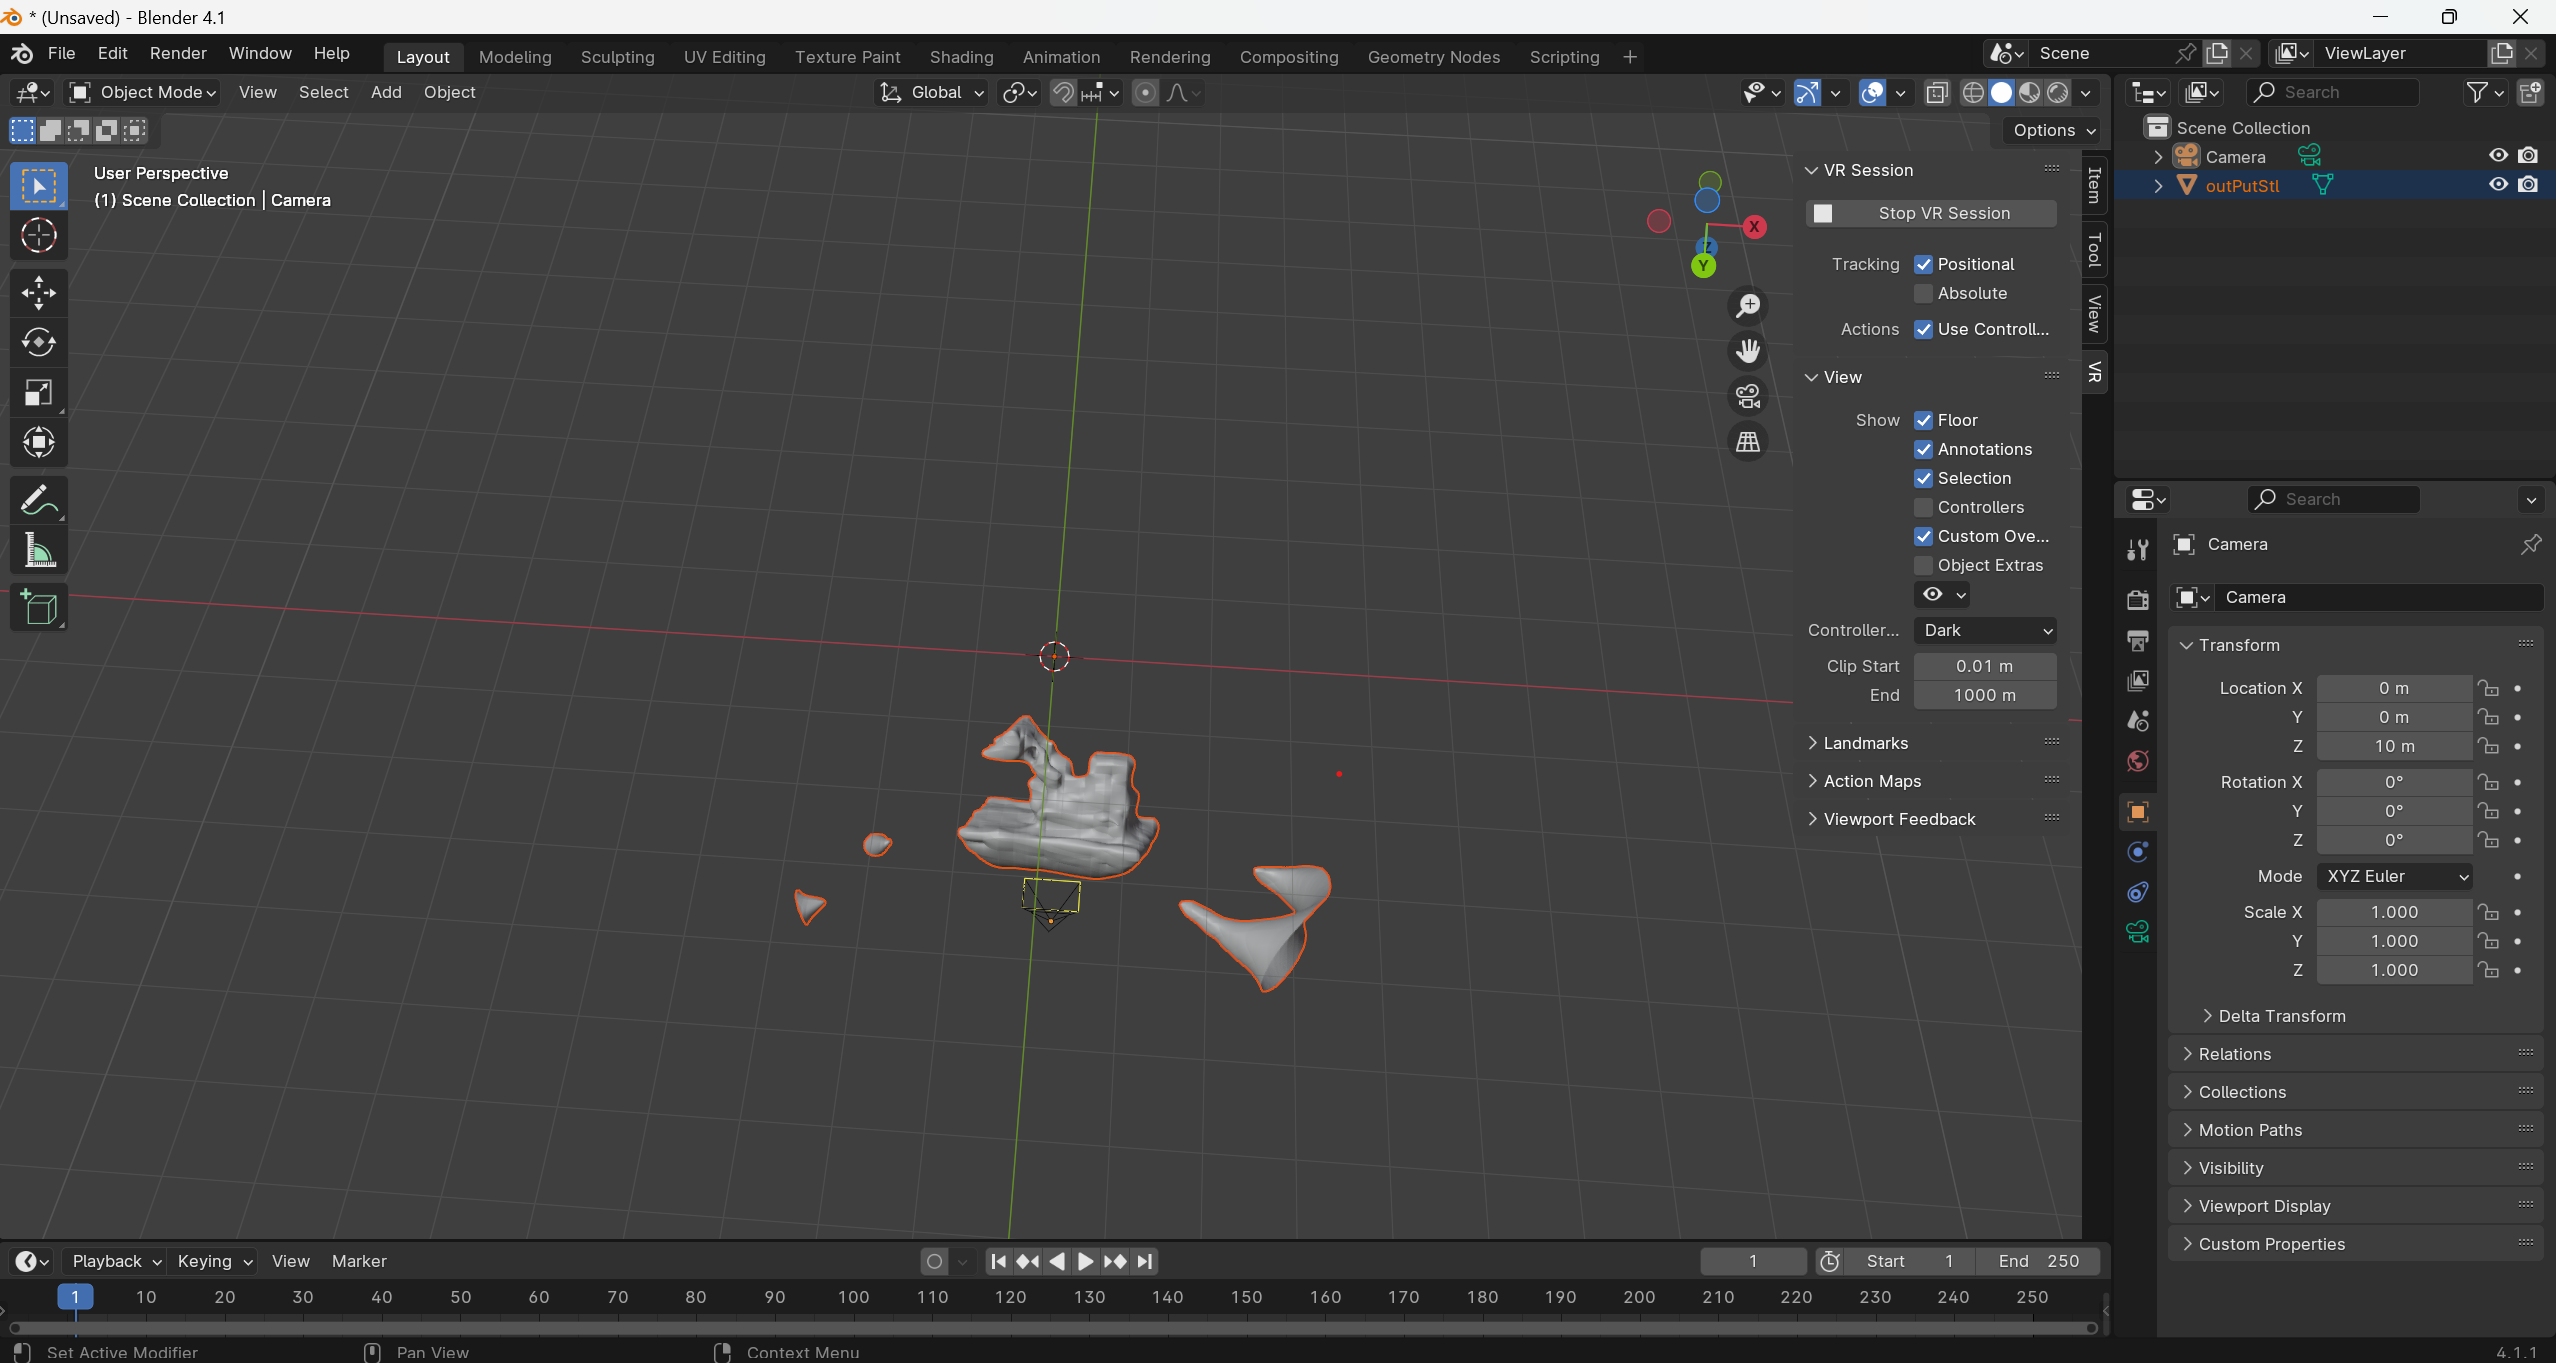This screenshot has width=2556, height=1363.
Task: Select the Annotate pencil tool
Action: click(x=38, y=500)
